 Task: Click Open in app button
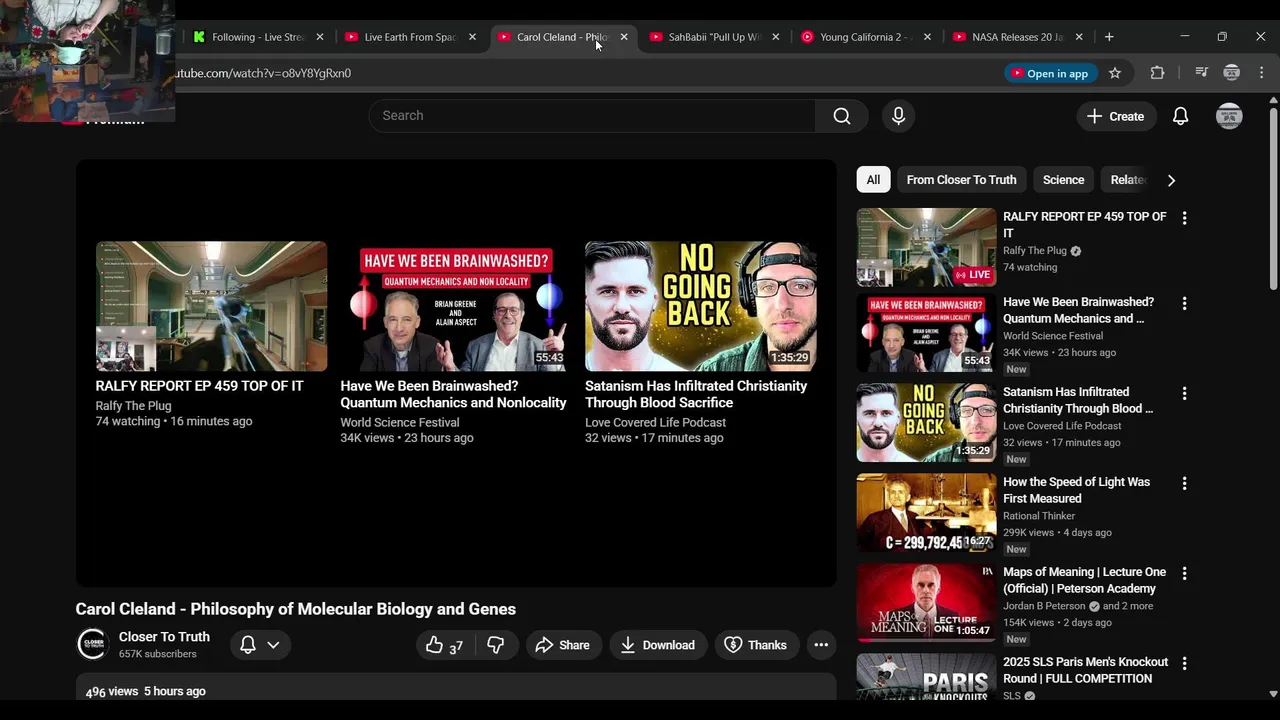(x=1050, y=73)
